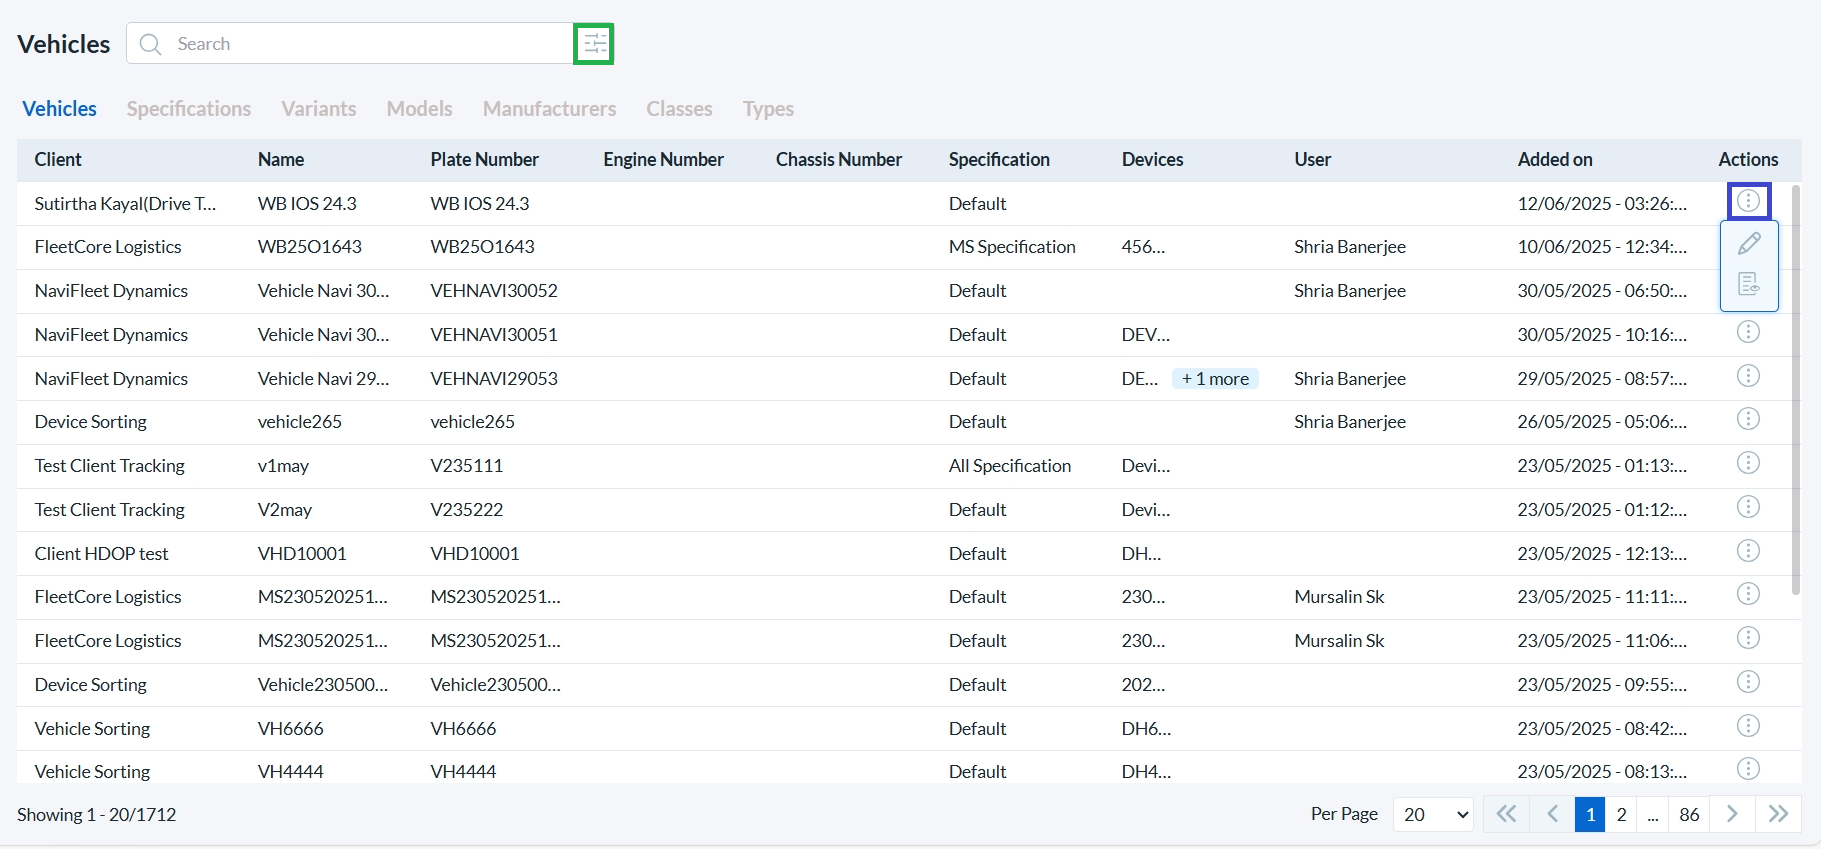Open actions menu for VEHNAVI30051 row
1821x849 pixels.
(x=1748, y=332)
